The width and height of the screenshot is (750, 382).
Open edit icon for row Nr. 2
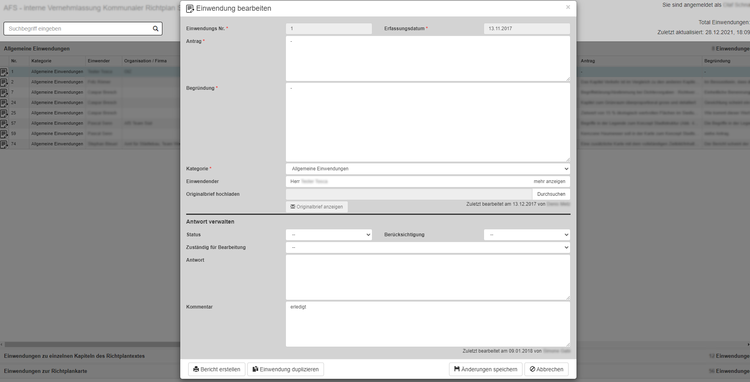pyautogui.click(x=4, y=82)
